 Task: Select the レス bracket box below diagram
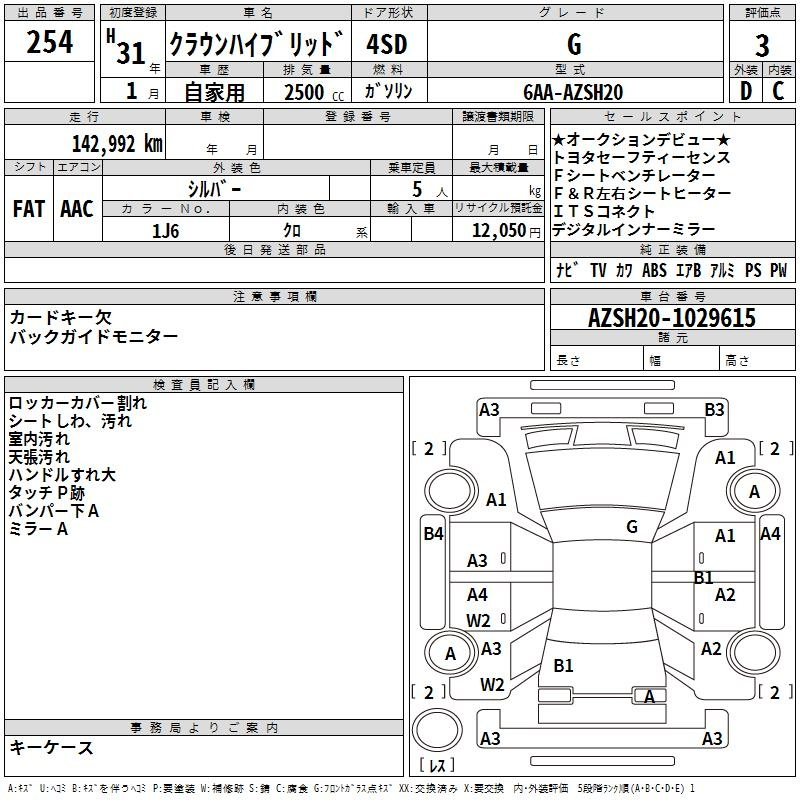437,766
